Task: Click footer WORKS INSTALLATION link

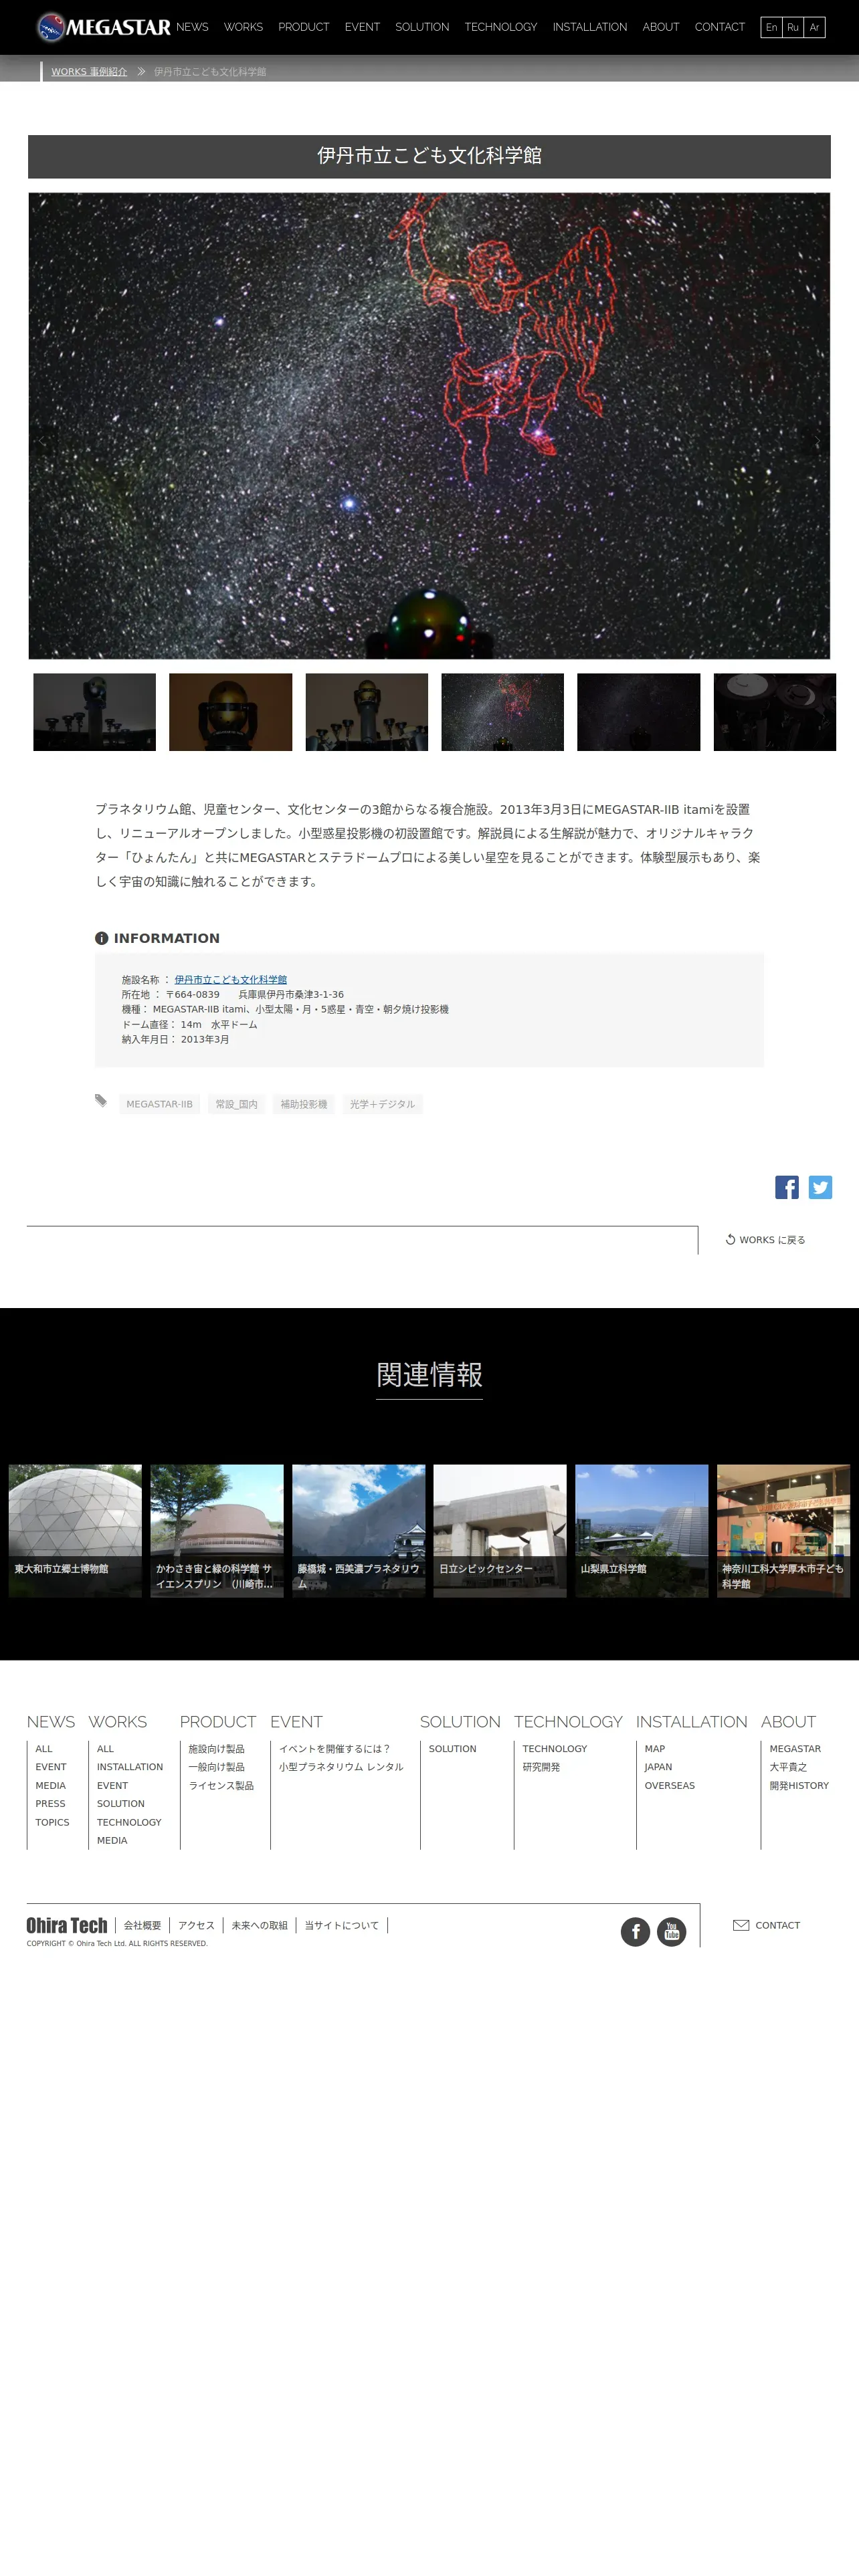Action: [130, 1767]
